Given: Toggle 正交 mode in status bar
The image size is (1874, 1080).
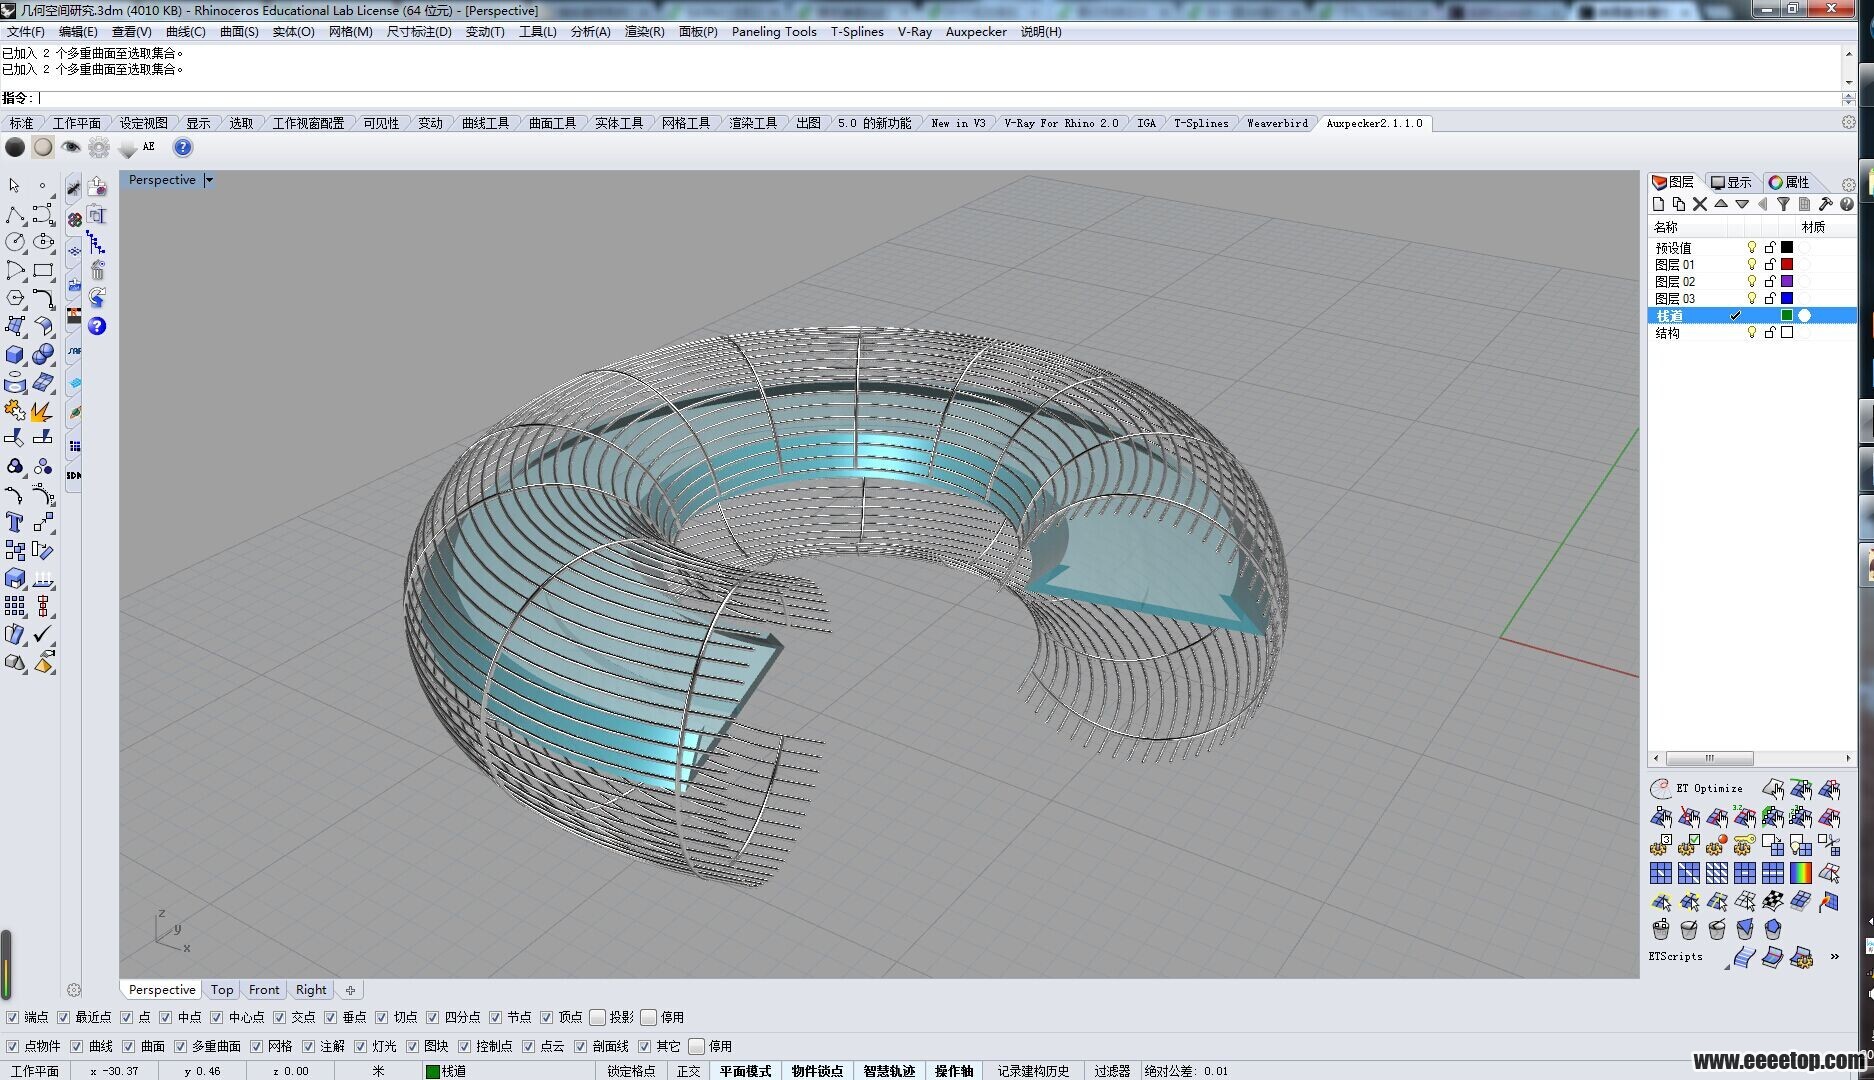Looking at the screenshot, I should pyautogui.click(x=688, y=1071).
